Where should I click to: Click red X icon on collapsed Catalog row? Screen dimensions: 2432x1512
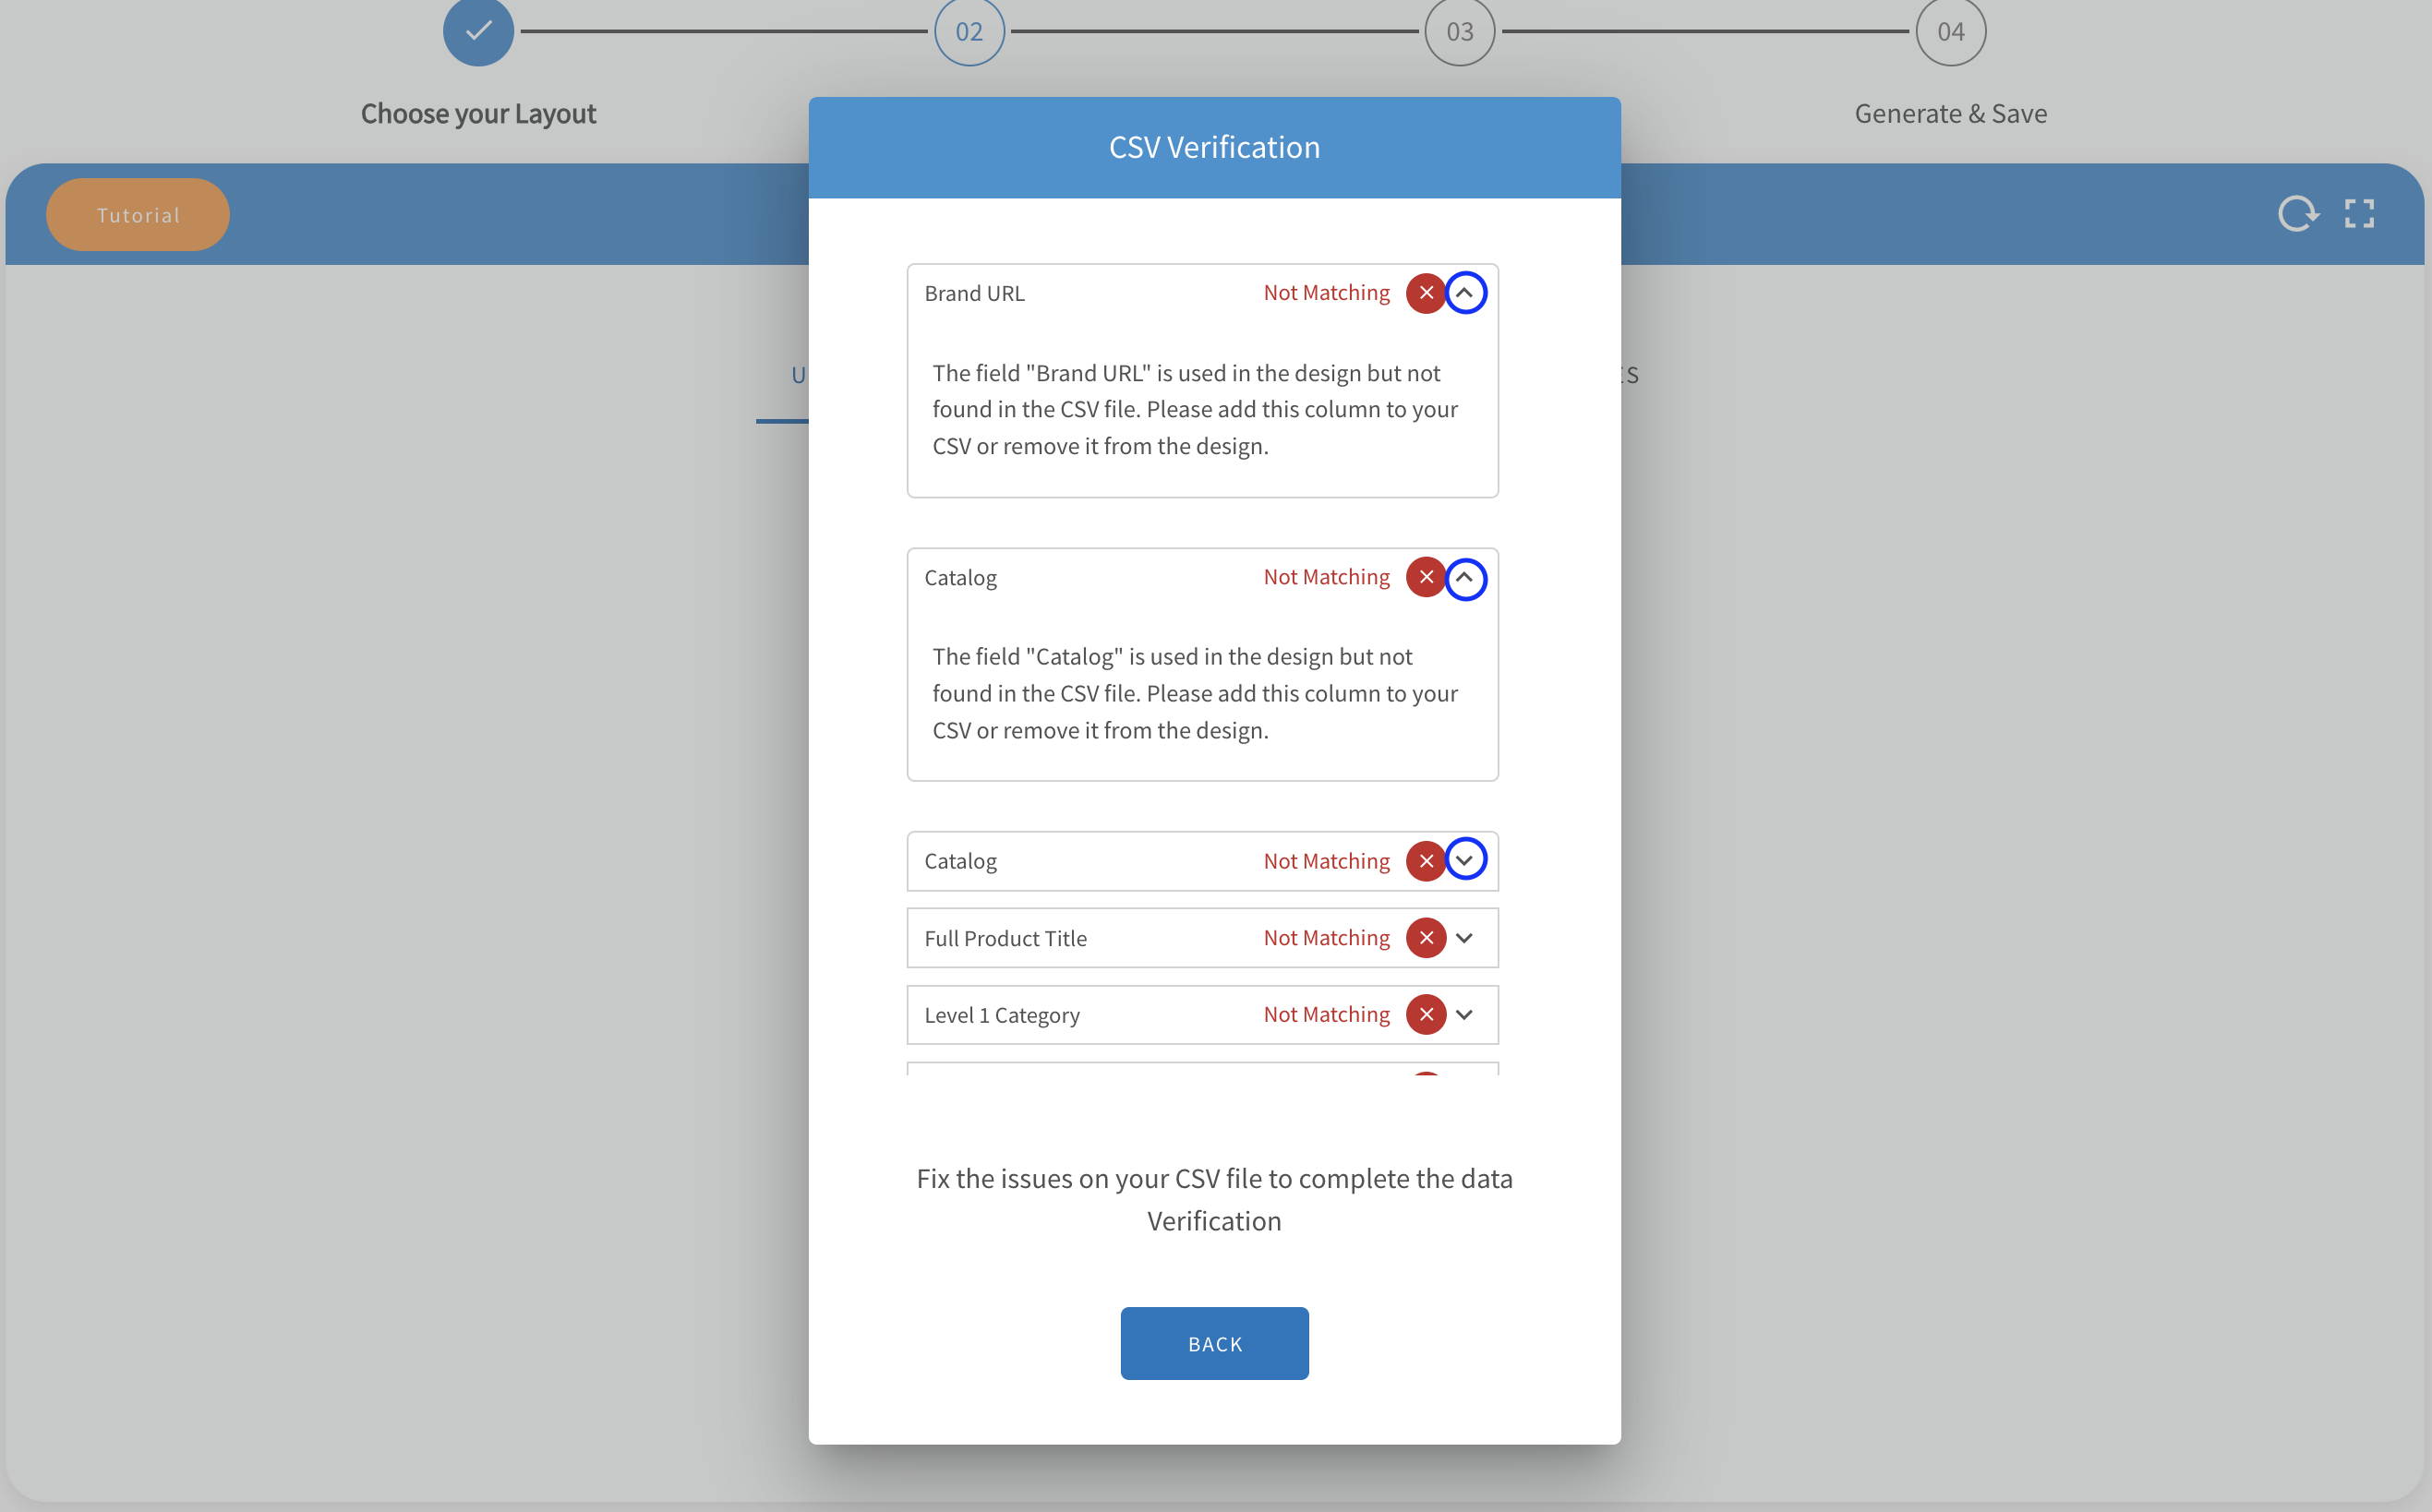1425,861
